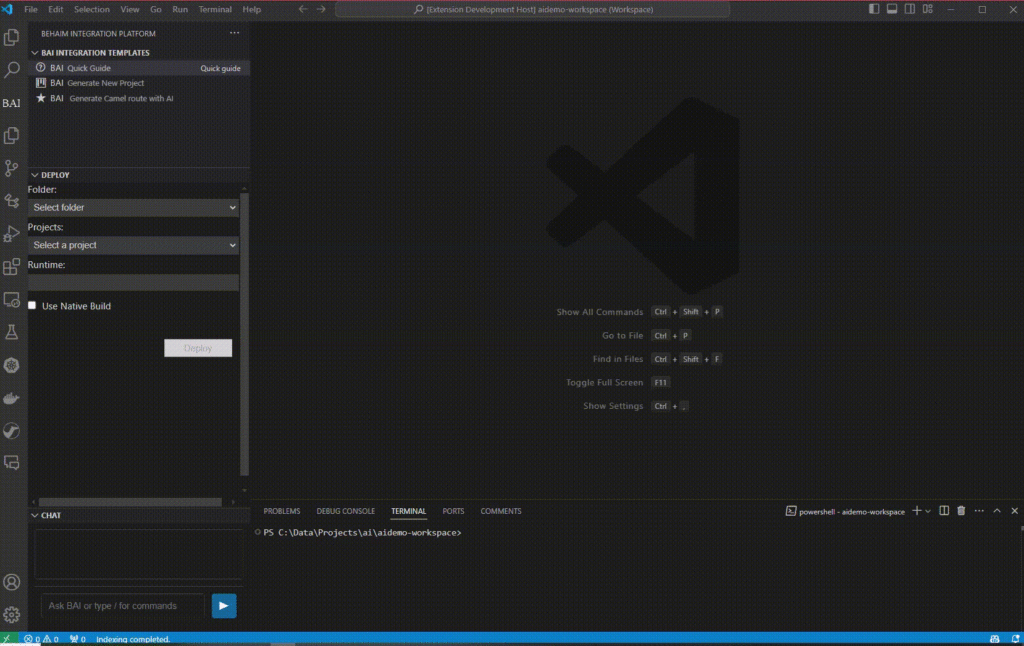Open the Terminal menu in menu bar
Image resolution: width=1024 pixels, height=646 pixels.
click(x=214, y=9)
